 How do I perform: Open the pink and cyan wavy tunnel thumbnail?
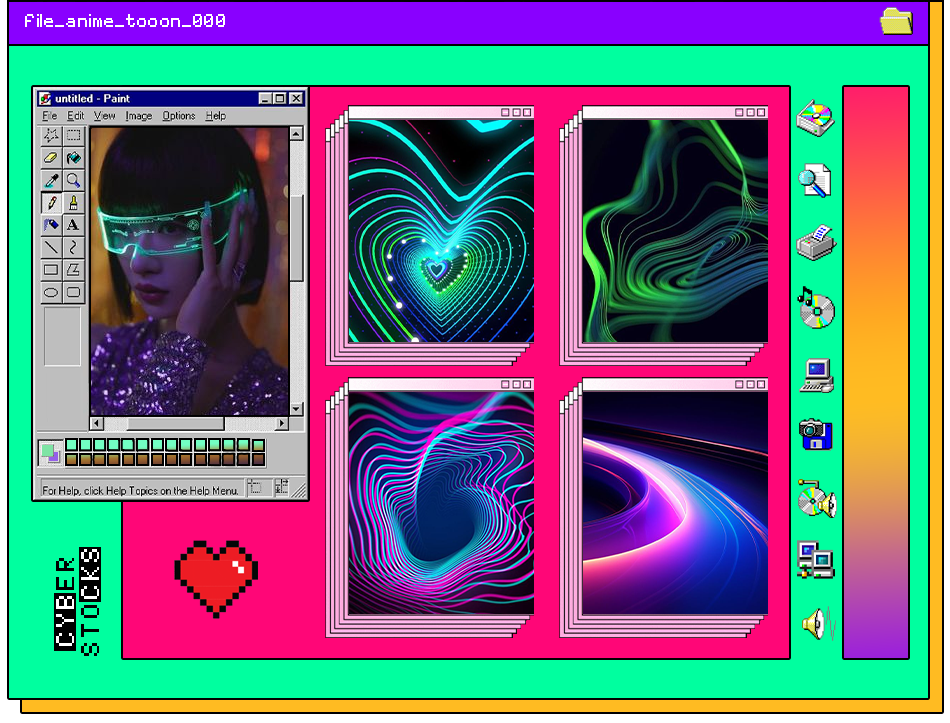pos(441,502)
